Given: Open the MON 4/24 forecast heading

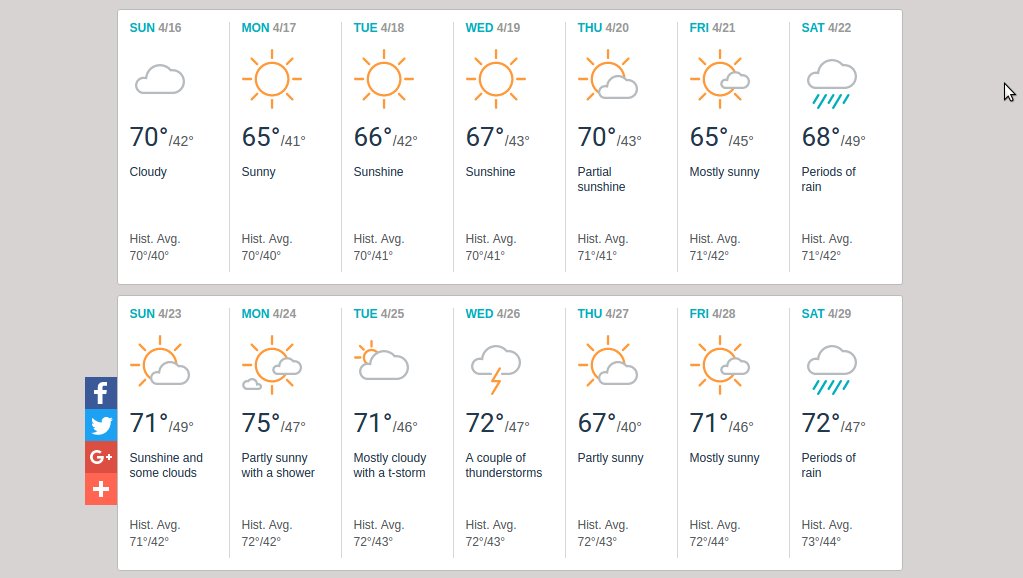Looking at the screenshot, I should pyautogui.click(x=269, y=314).
